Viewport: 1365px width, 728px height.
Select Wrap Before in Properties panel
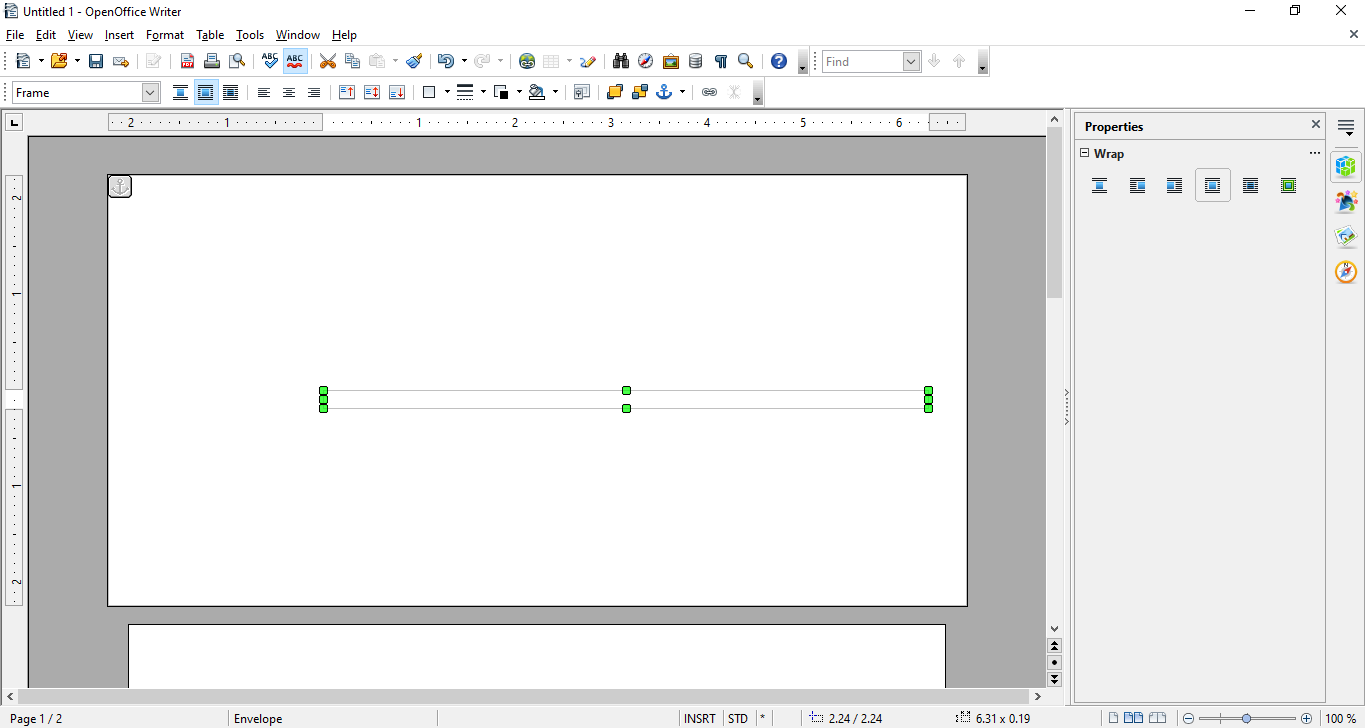[1137, 185]
